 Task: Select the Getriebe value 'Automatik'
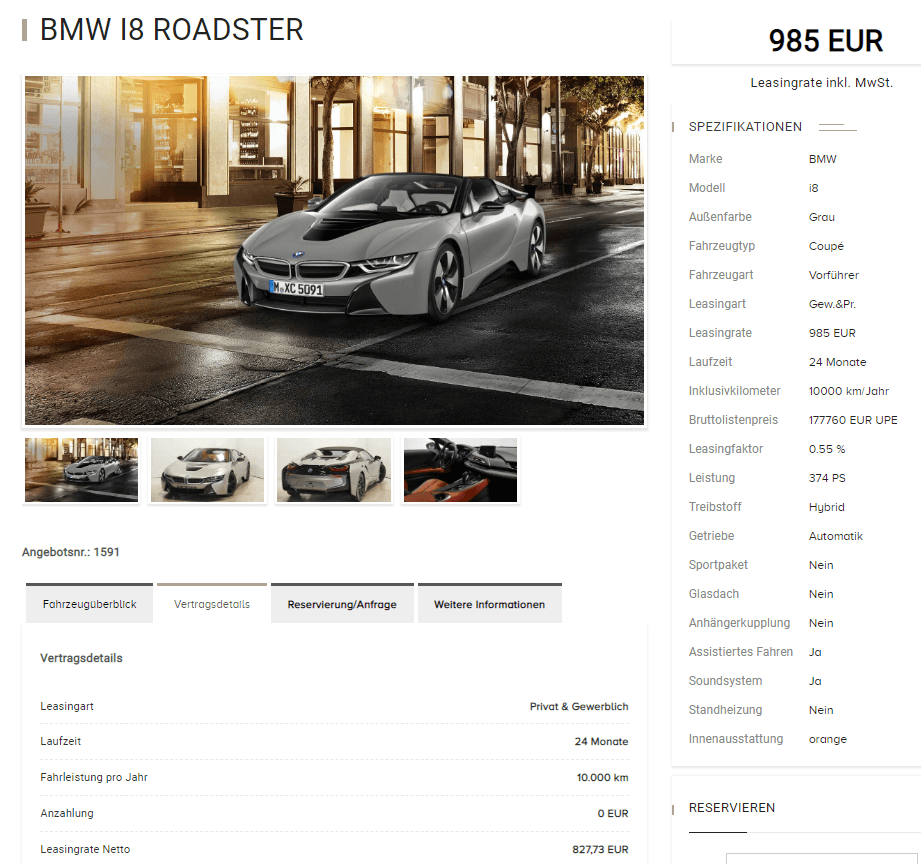(x=836, y=536)
